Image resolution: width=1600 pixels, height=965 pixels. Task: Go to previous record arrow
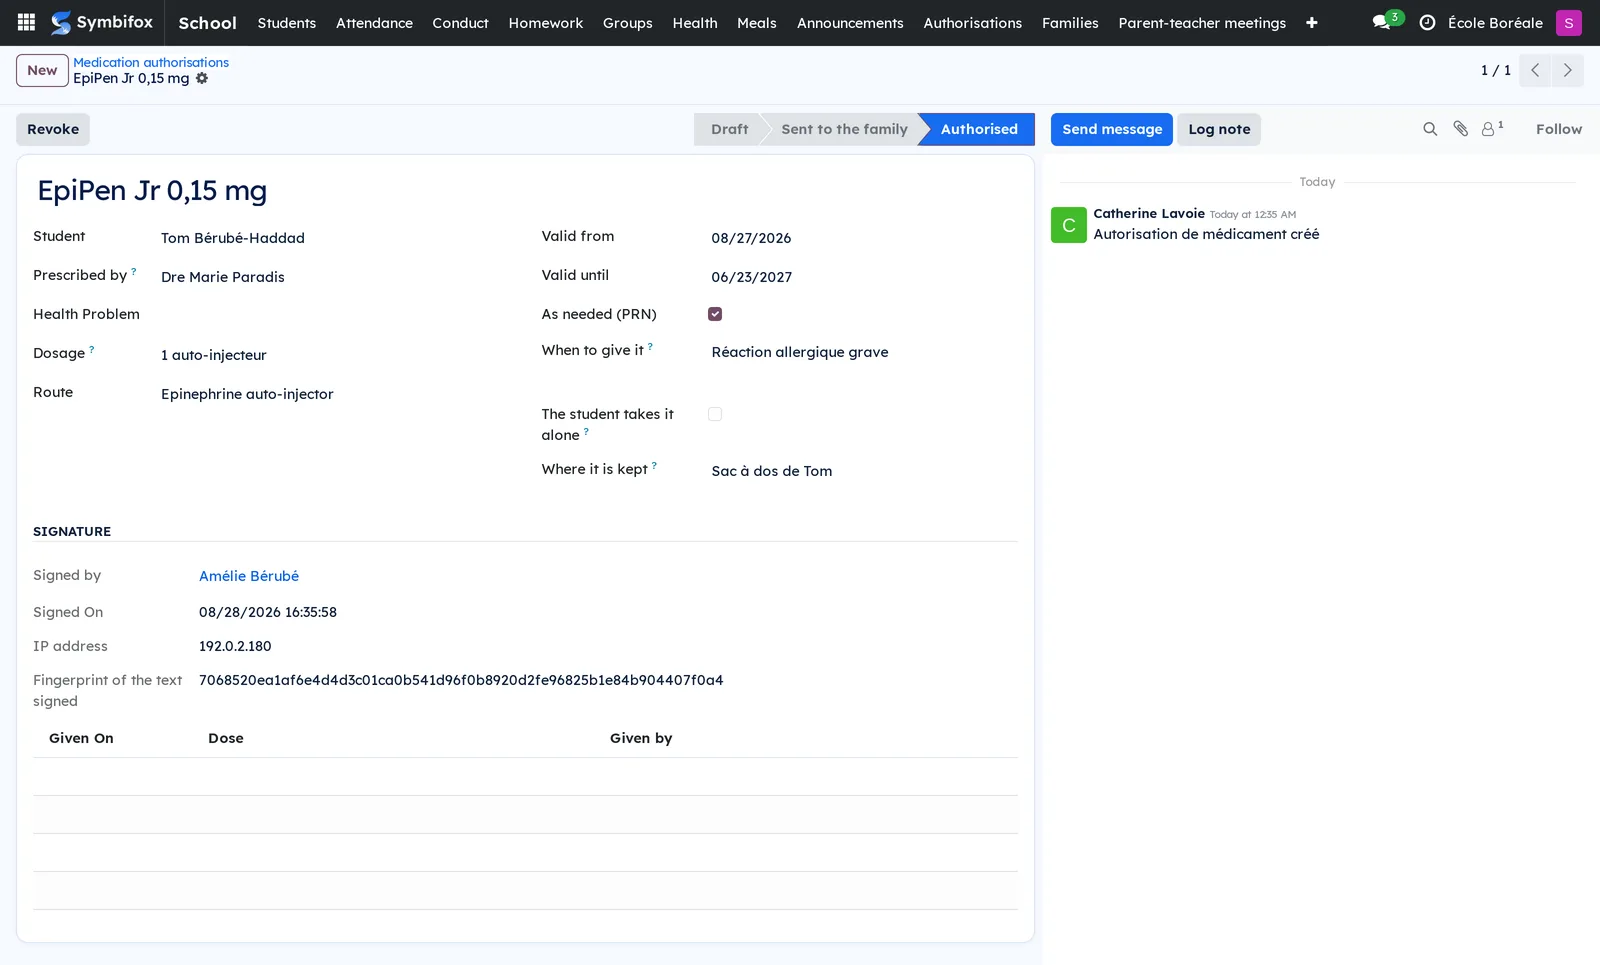tap(1534, 70)
